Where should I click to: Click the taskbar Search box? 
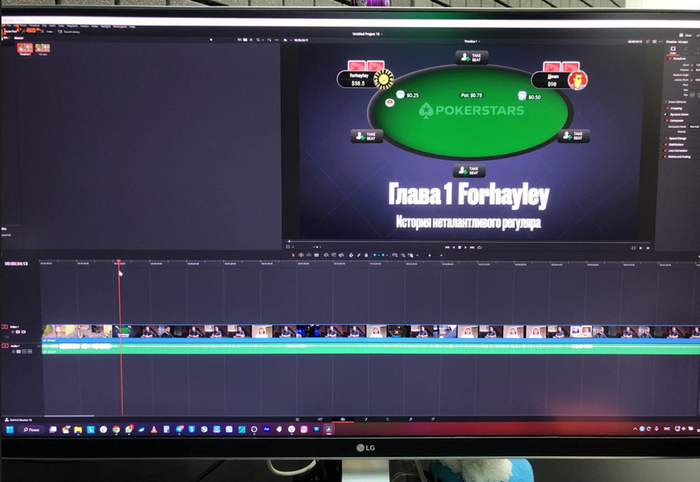click(31, 429)
